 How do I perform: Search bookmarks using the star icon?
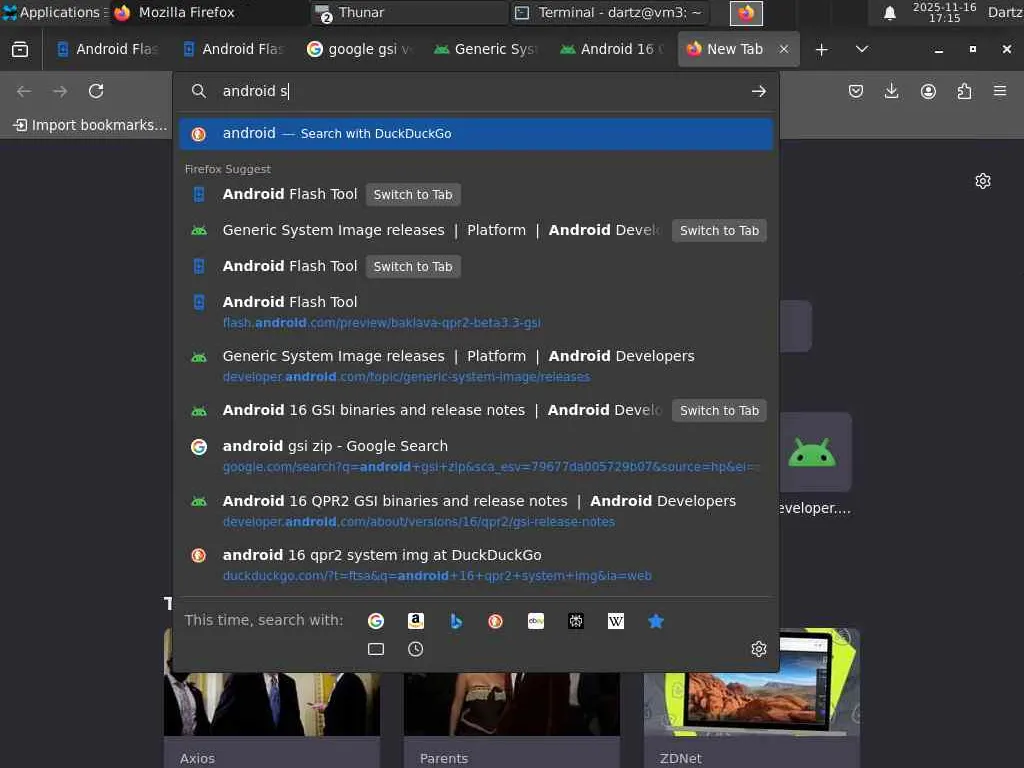pos(656,620)
